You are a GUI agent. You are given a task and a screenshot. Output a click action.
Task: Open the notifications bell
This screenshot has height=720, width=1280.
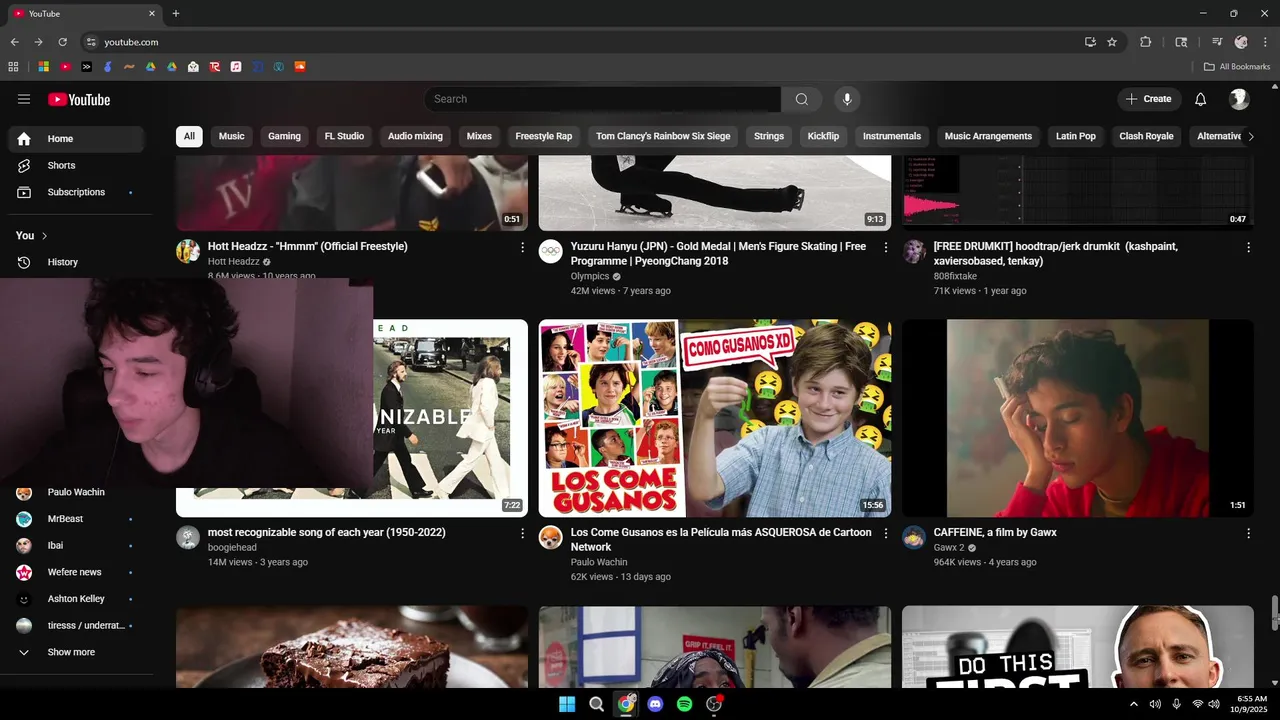click(x=1201, y=99)
